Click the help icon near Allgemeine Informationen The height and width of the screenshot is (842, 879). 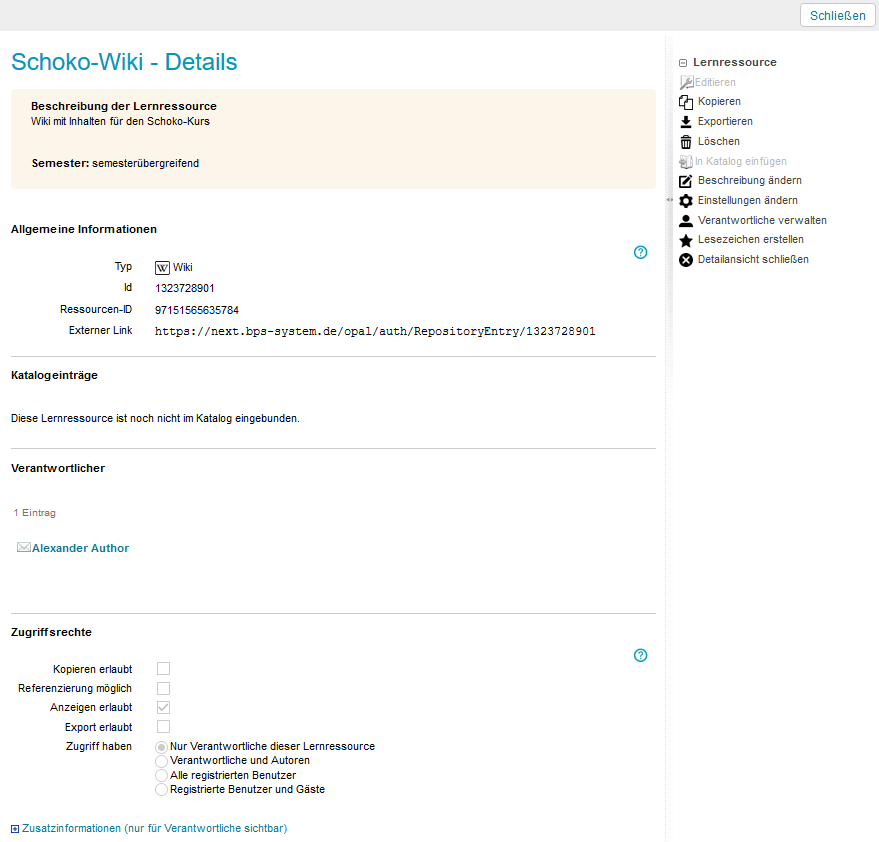pos(640,252)
